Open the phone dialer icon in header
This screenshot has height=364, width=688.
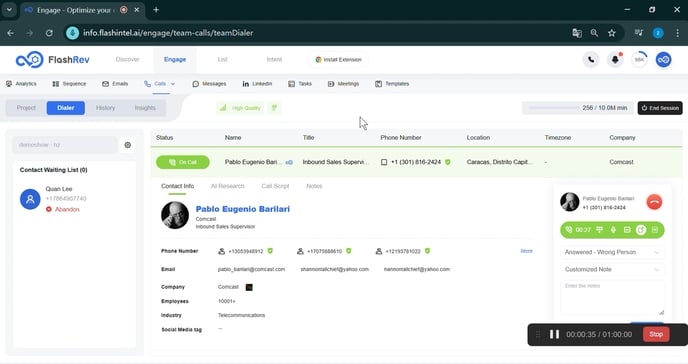point(591,60)
